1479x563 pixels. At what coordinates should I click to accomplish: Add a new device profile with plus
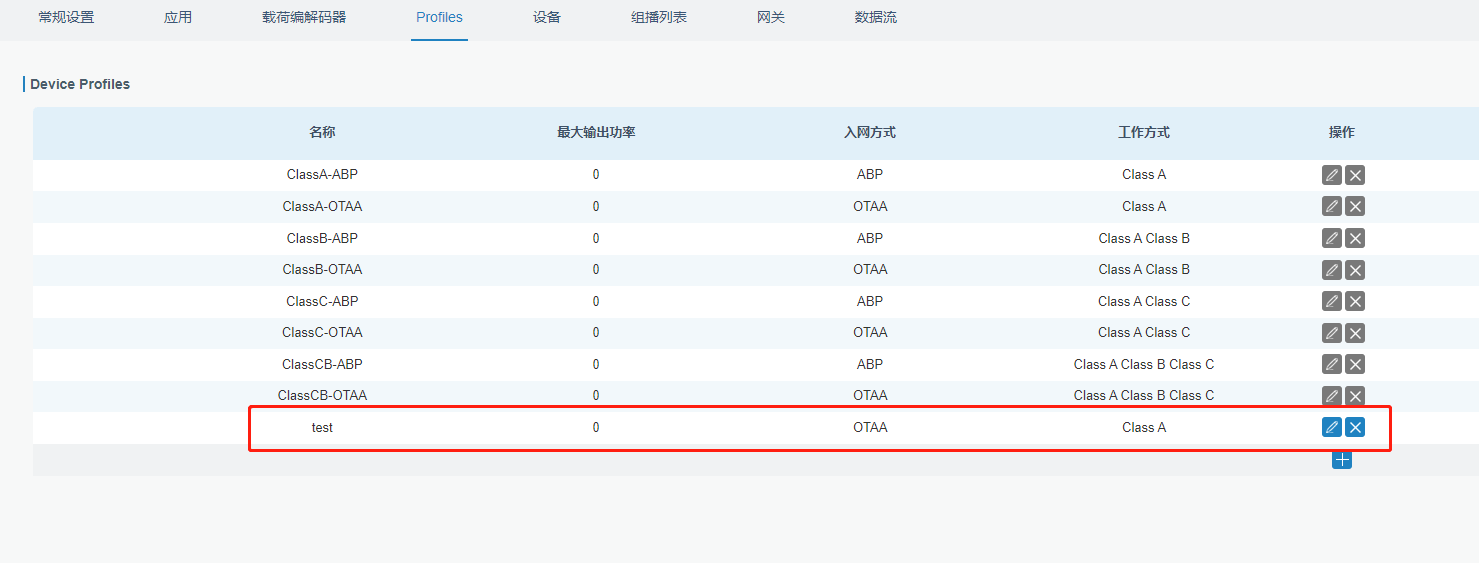(x=1342, y=459)
